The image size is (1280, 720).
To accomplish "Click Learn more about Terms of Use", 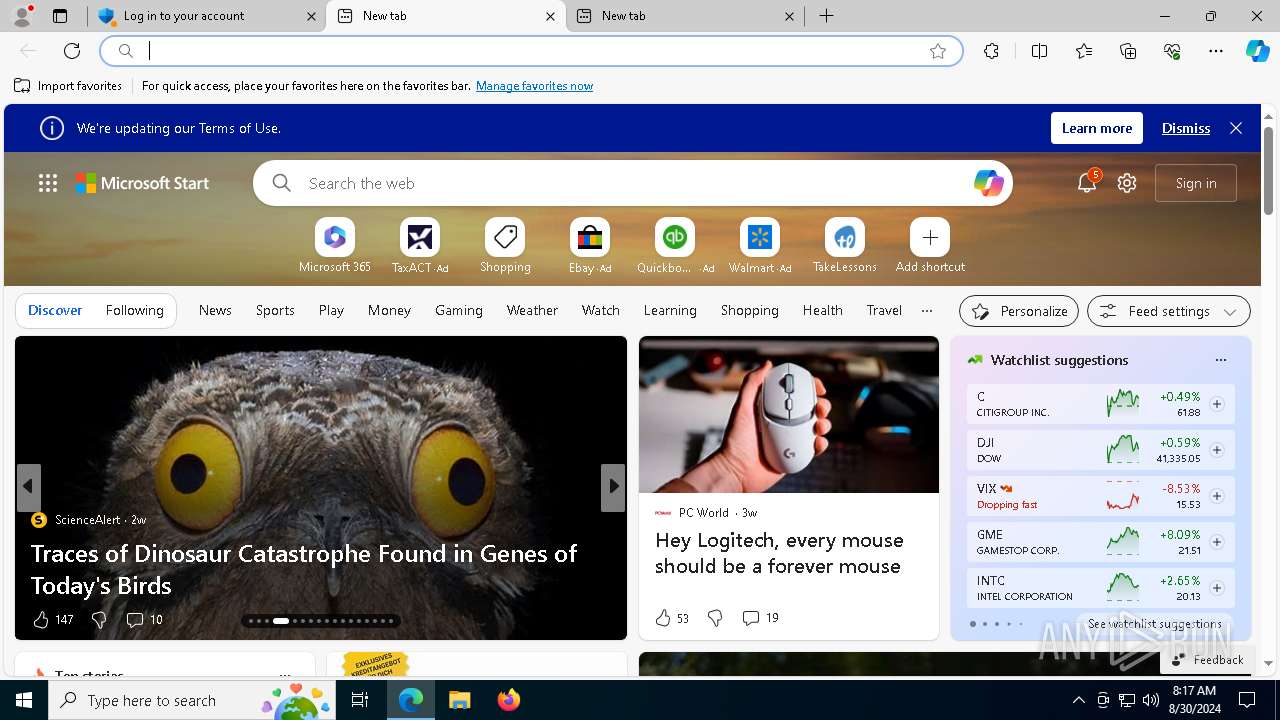I will (x=1097, y=128).
